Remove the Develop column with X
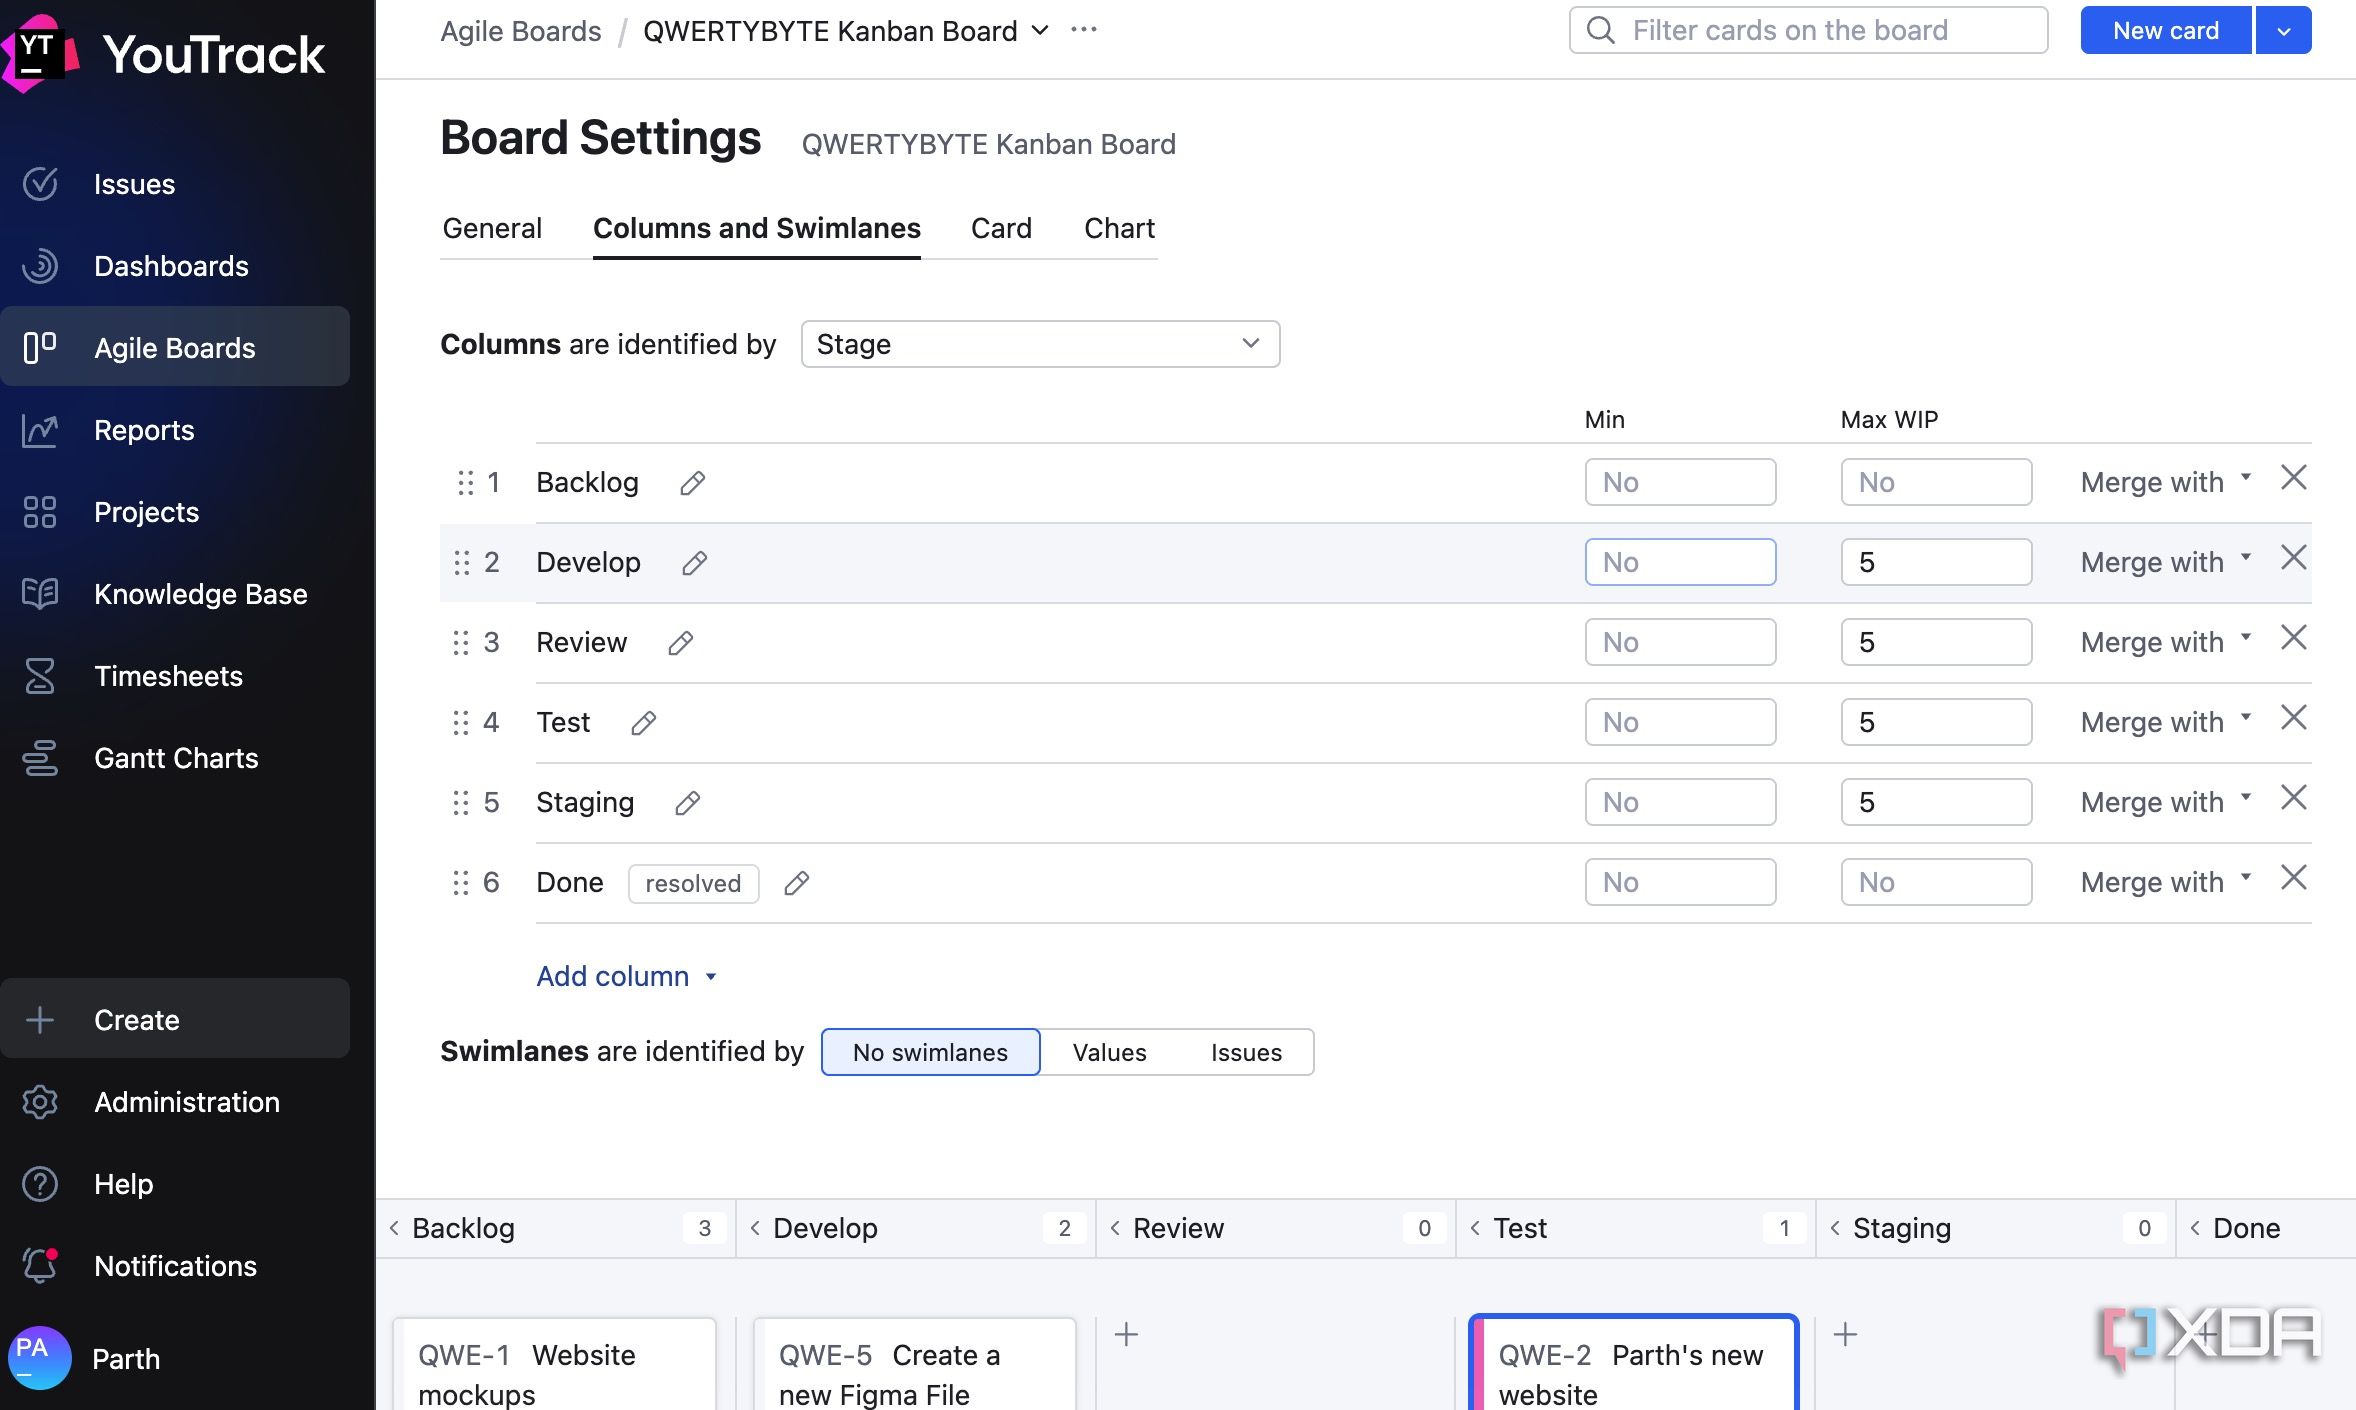This screenshot has width=2356, height=1410. (2294, 558)
